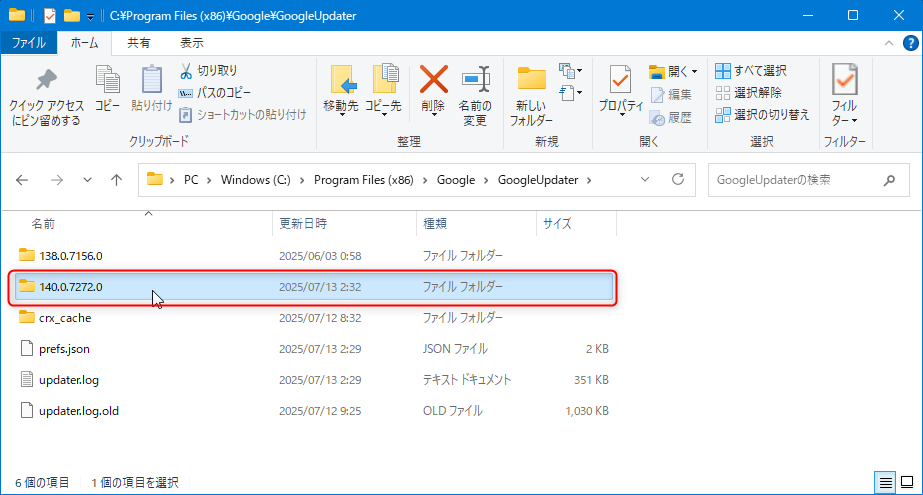923x495 pixels.
Task: Click the Edit (編集) icon
Action: 658,94
